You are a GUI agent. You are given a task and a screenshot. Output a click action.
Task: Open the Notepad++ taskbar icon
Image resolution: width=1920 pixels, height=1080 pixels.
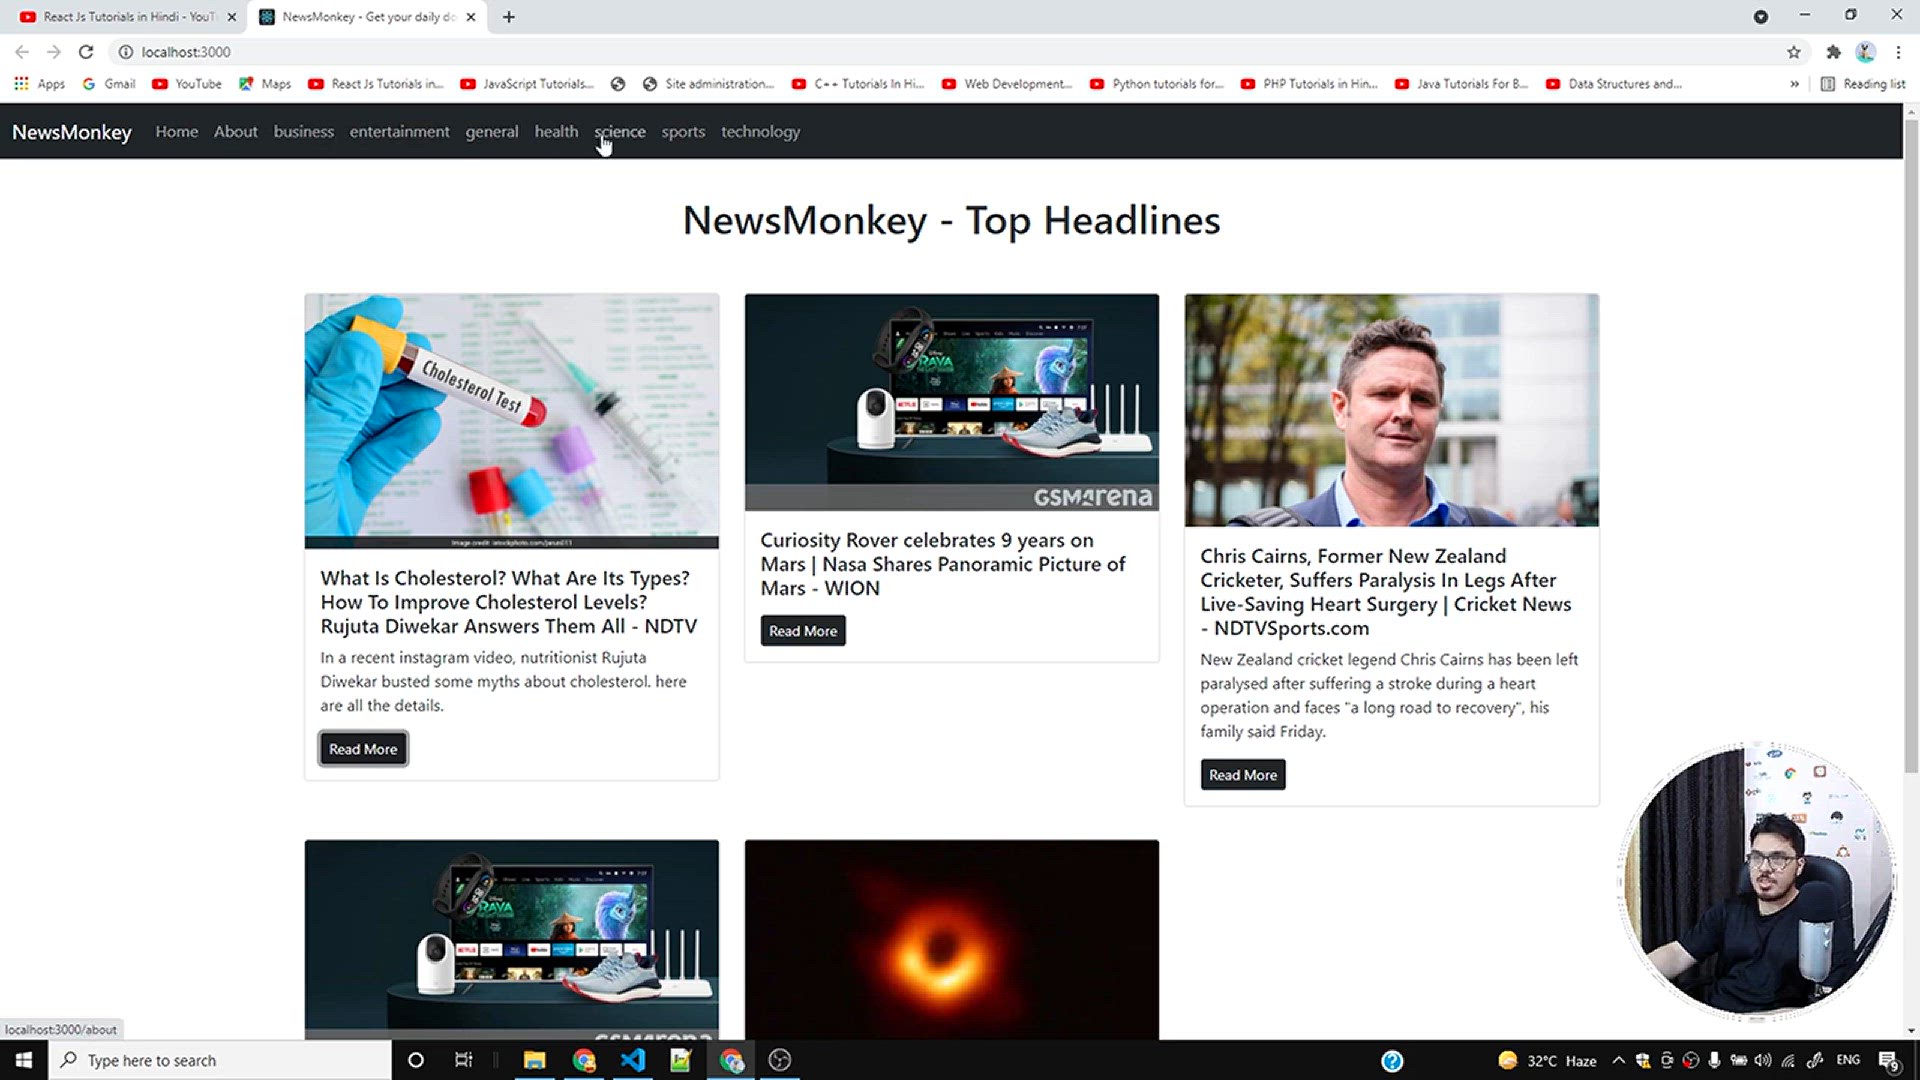680,1060
